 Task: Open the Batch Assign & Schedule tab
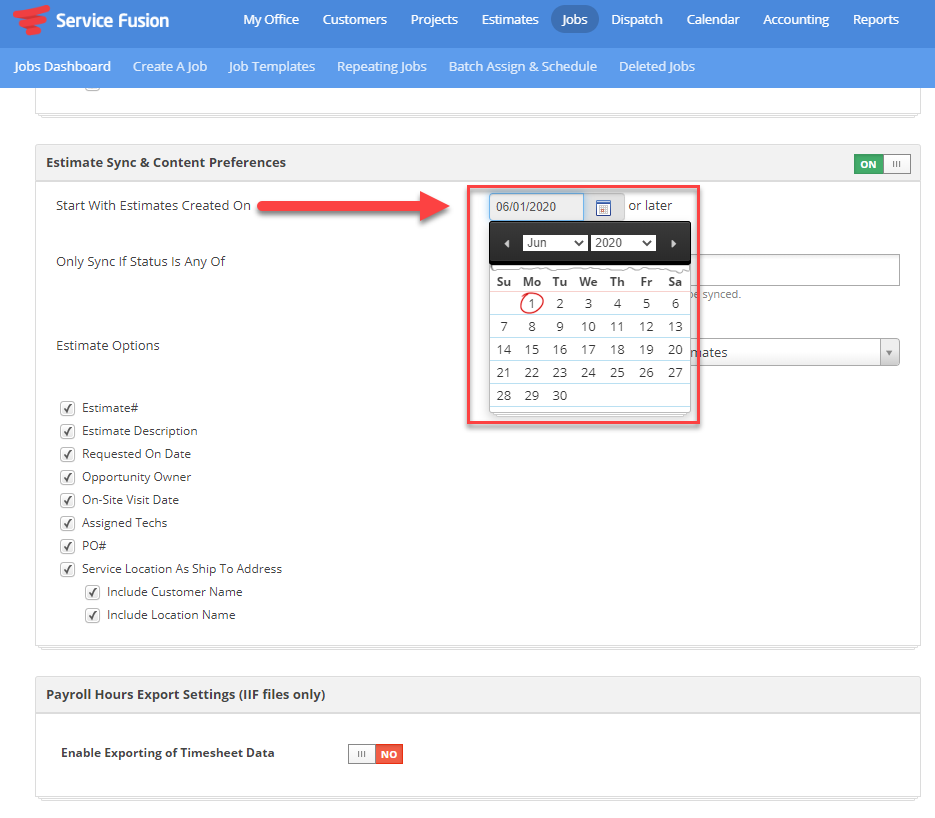coord(522,66)
